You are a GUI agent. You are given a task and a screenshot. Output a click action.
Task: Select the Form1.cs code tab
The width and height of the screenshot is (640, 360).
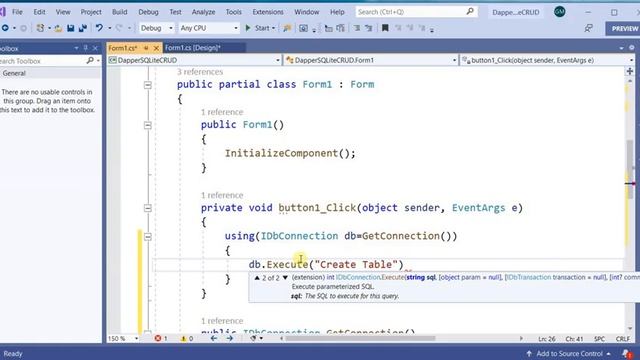coord(123,48)
